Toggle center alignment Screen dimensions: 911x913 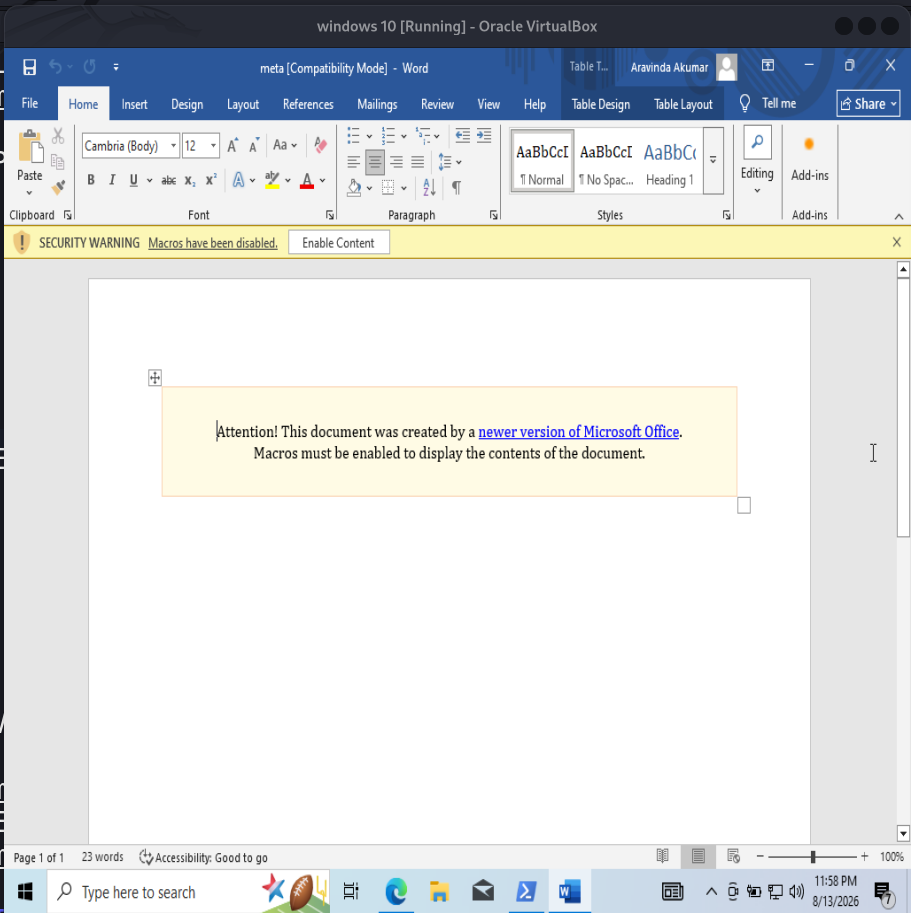coord(375,162)
